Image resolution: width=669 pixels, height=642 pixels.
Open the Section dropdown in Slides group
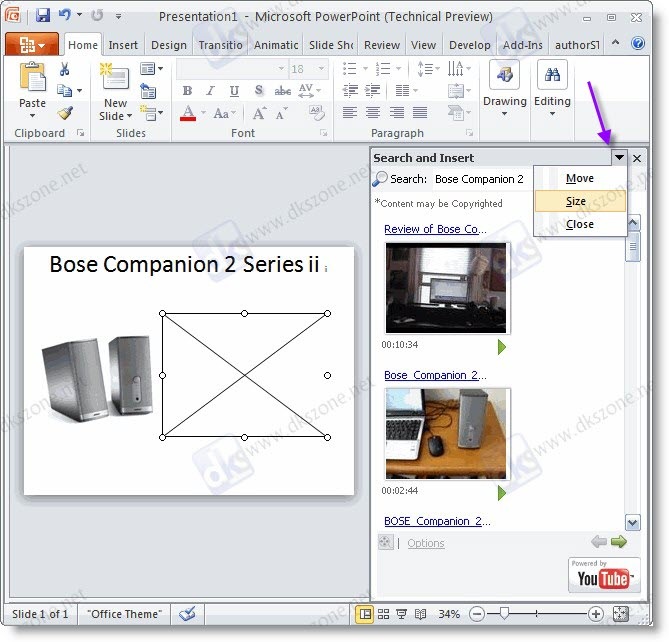click(x=151, y=113)
